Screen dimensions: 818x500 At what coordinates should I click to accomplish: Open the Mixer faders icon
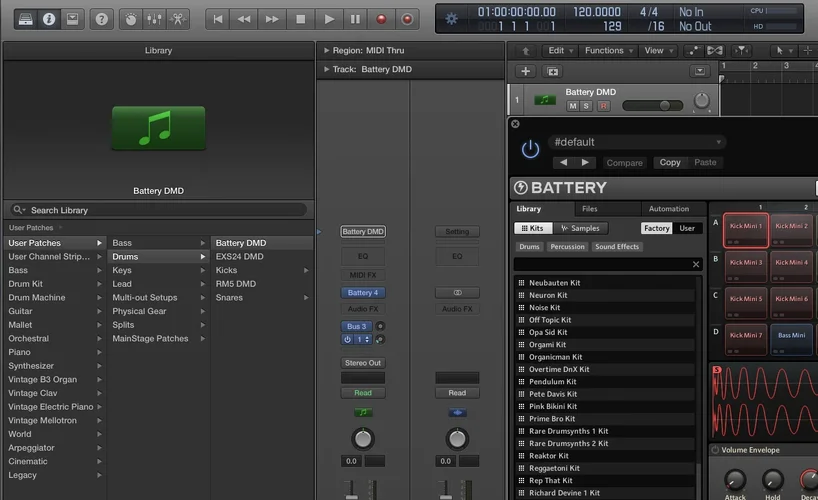[x=154, y=18]
